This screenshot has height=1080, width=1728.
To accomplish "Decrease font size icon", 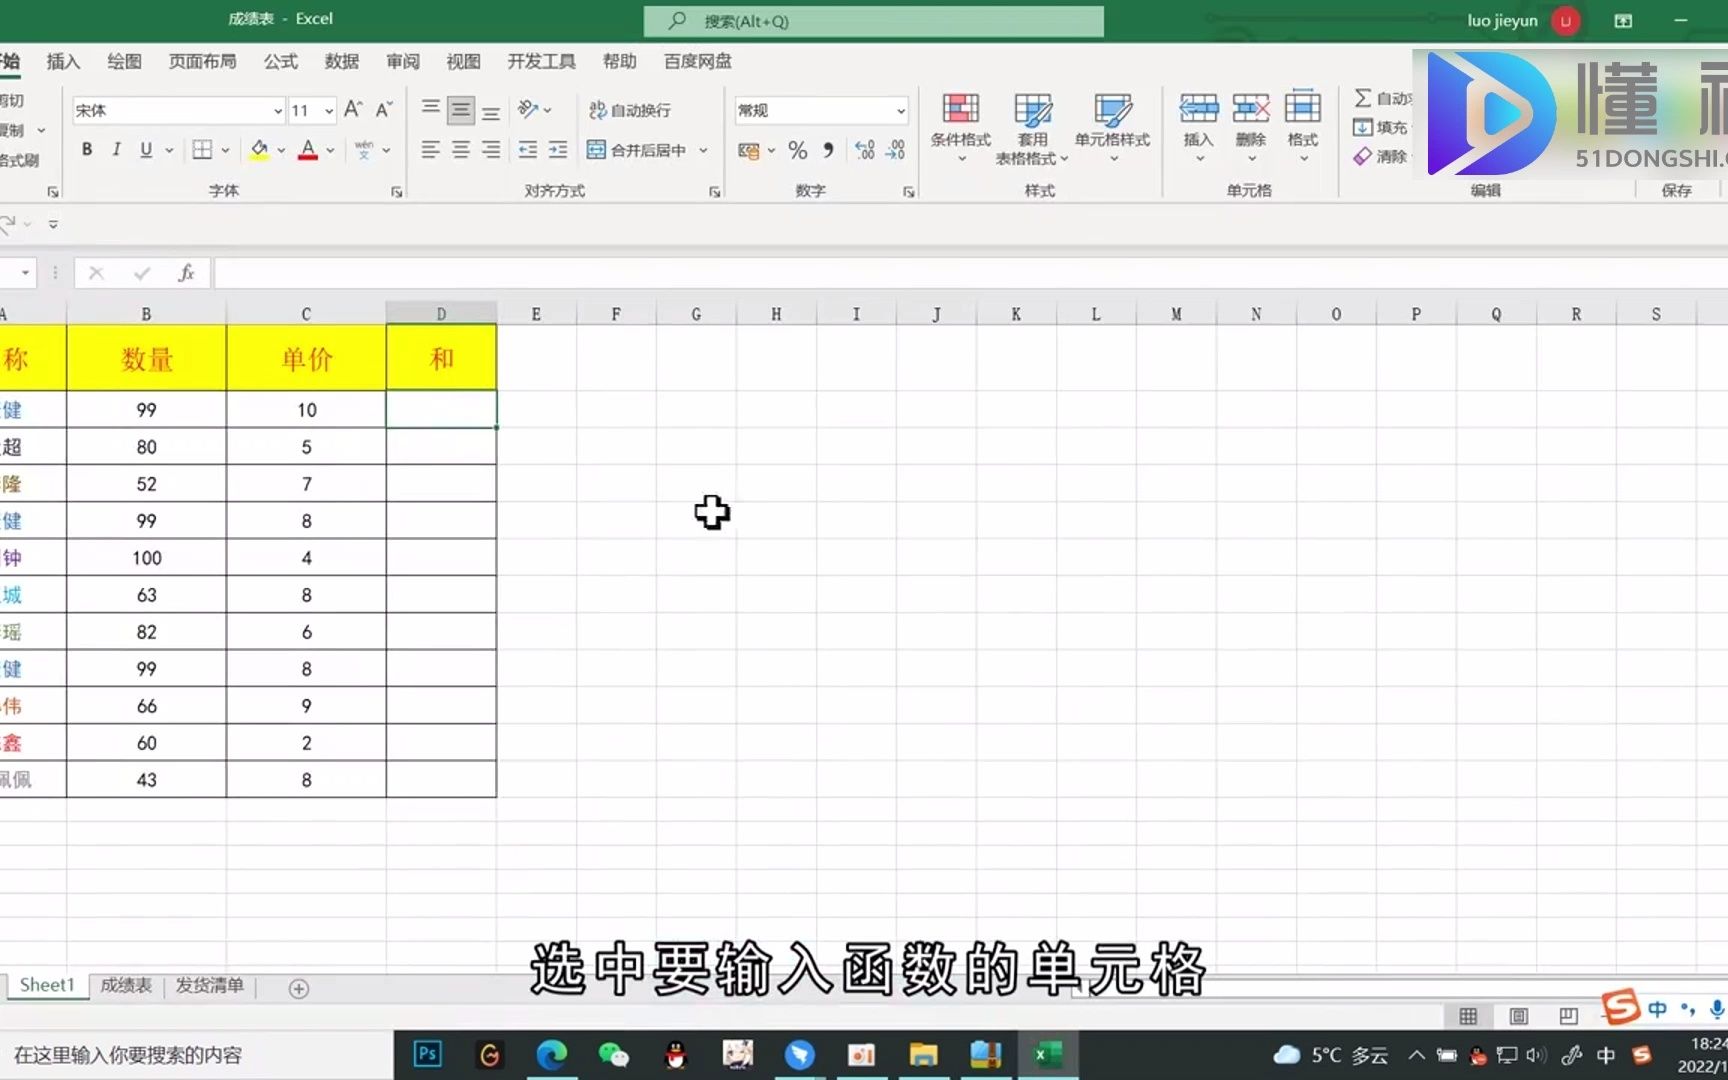I will (x=383, y=110).
